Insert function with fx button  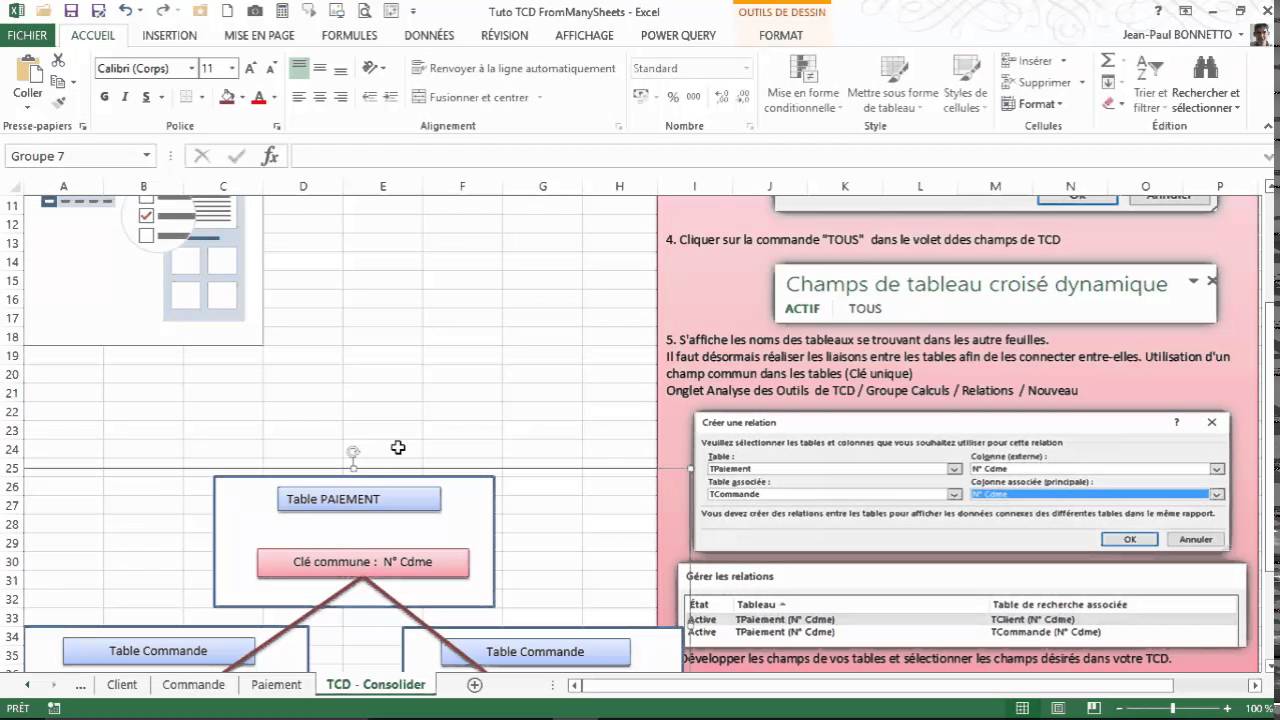[x=270, y=156]
